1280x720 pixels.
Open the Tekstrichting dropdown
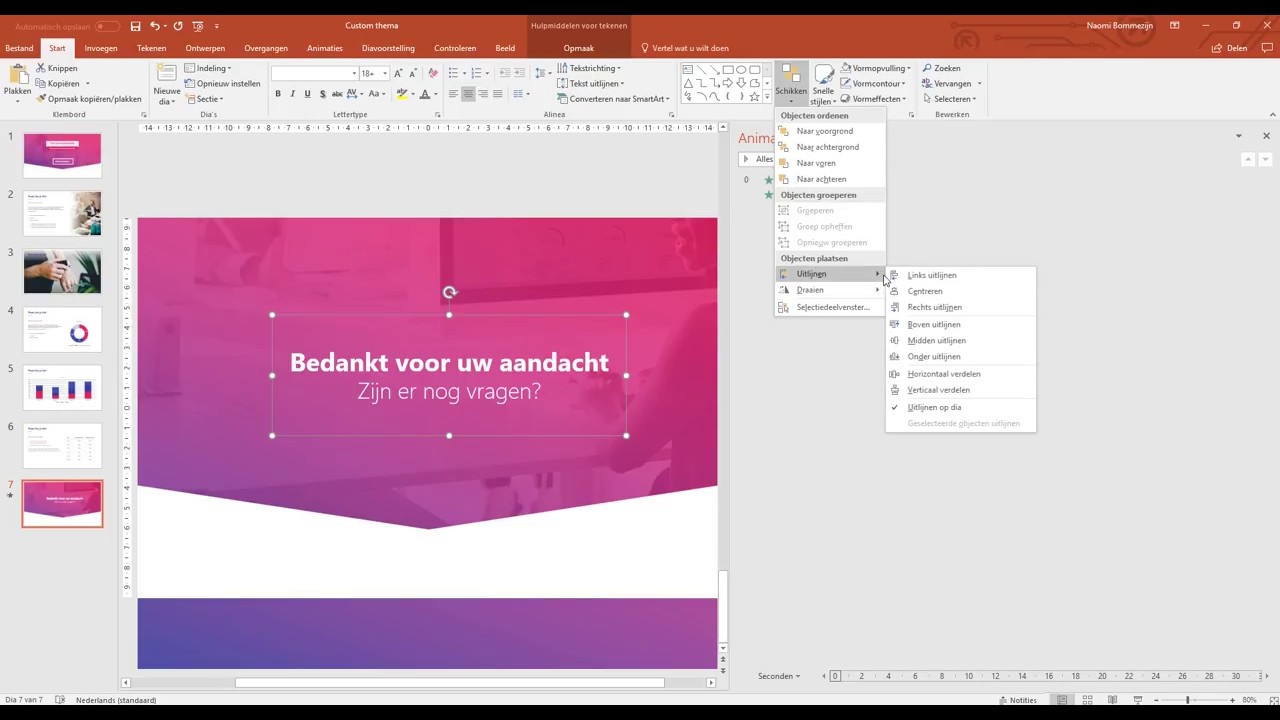588,68
